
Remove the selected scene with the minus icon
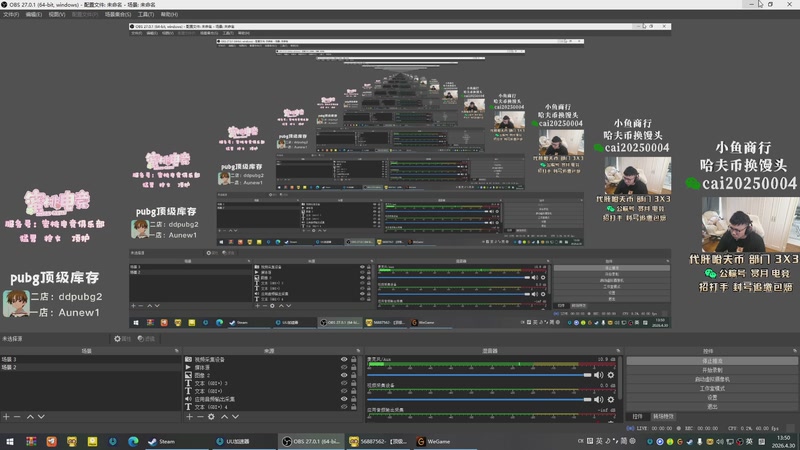tap(17, 417)
